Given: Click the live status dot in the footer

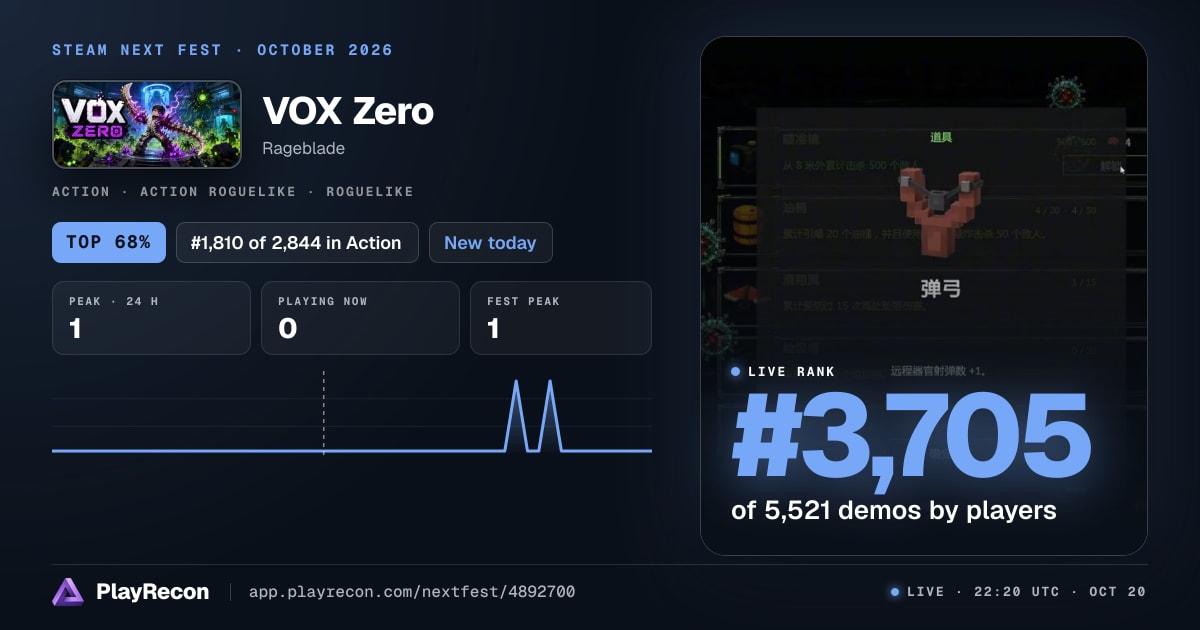Looking at the screenshot, I should coord(895,592).
